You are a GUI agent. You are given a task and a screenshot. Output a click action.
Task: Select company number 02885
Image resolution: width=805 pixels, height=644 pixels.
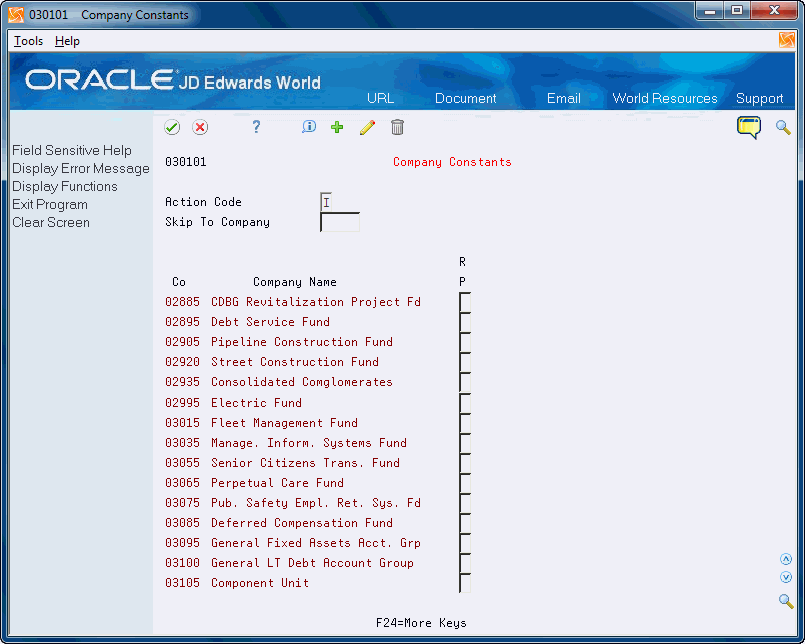tap(182, 302)
